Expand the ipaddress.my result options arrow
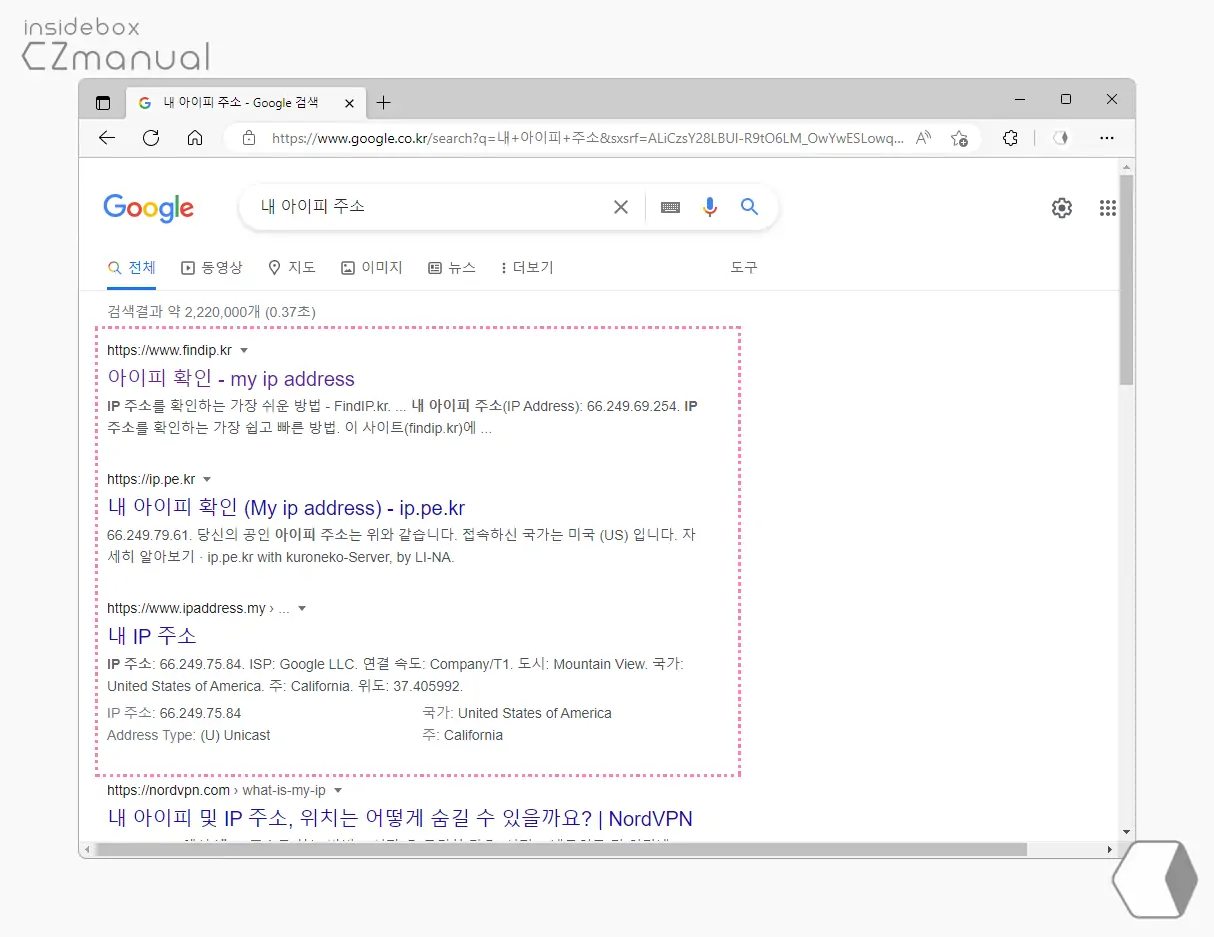 [302, 609]
